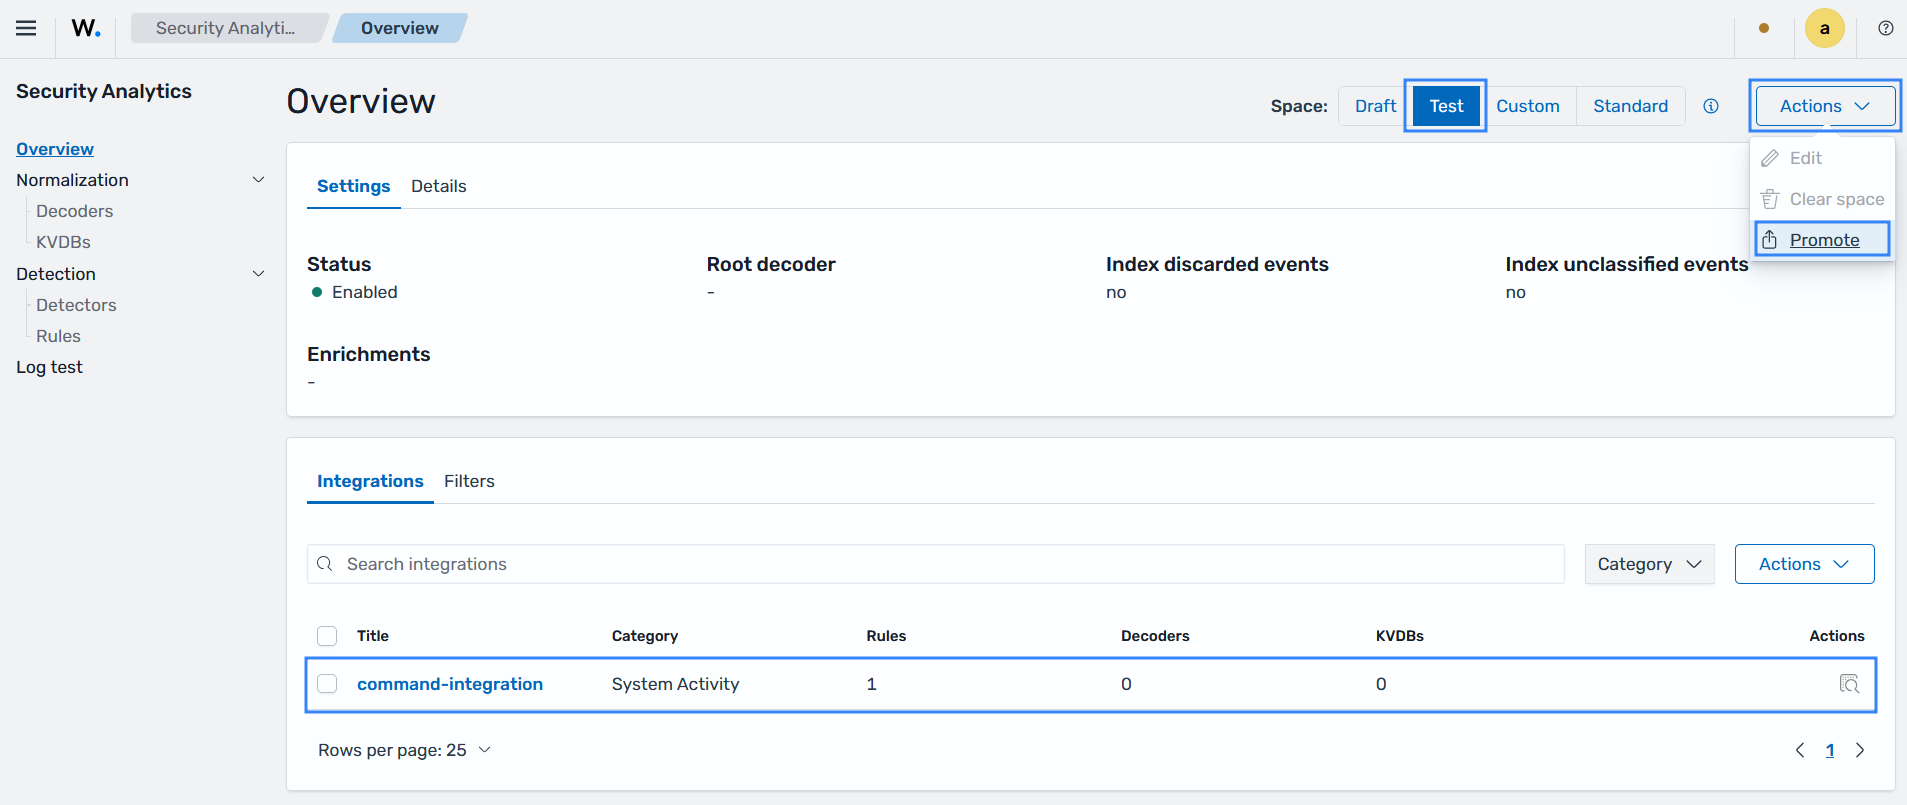Check the command-integration row checkbox

click(327, 684)
